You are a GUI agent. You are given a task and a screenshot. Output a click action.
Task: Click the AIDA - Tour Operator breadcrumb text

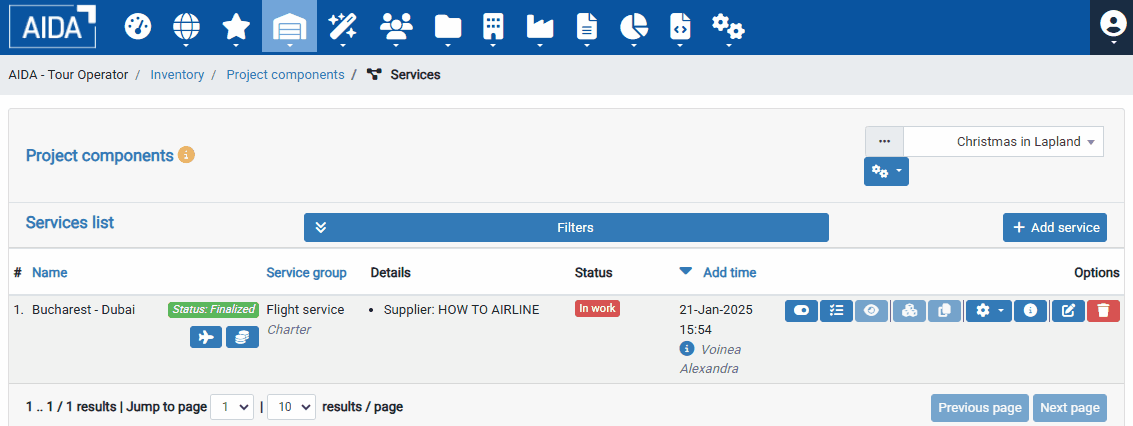(x=68, y=74)
